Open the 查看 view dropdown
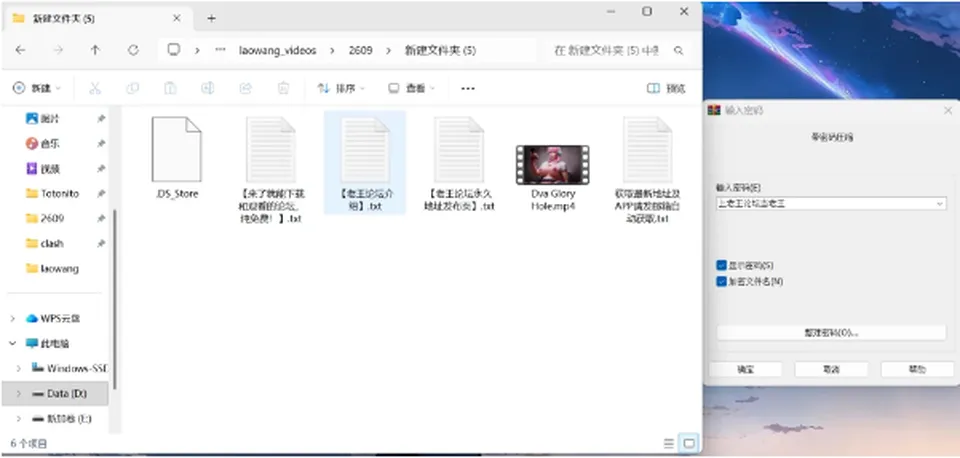 pos(411,88)
